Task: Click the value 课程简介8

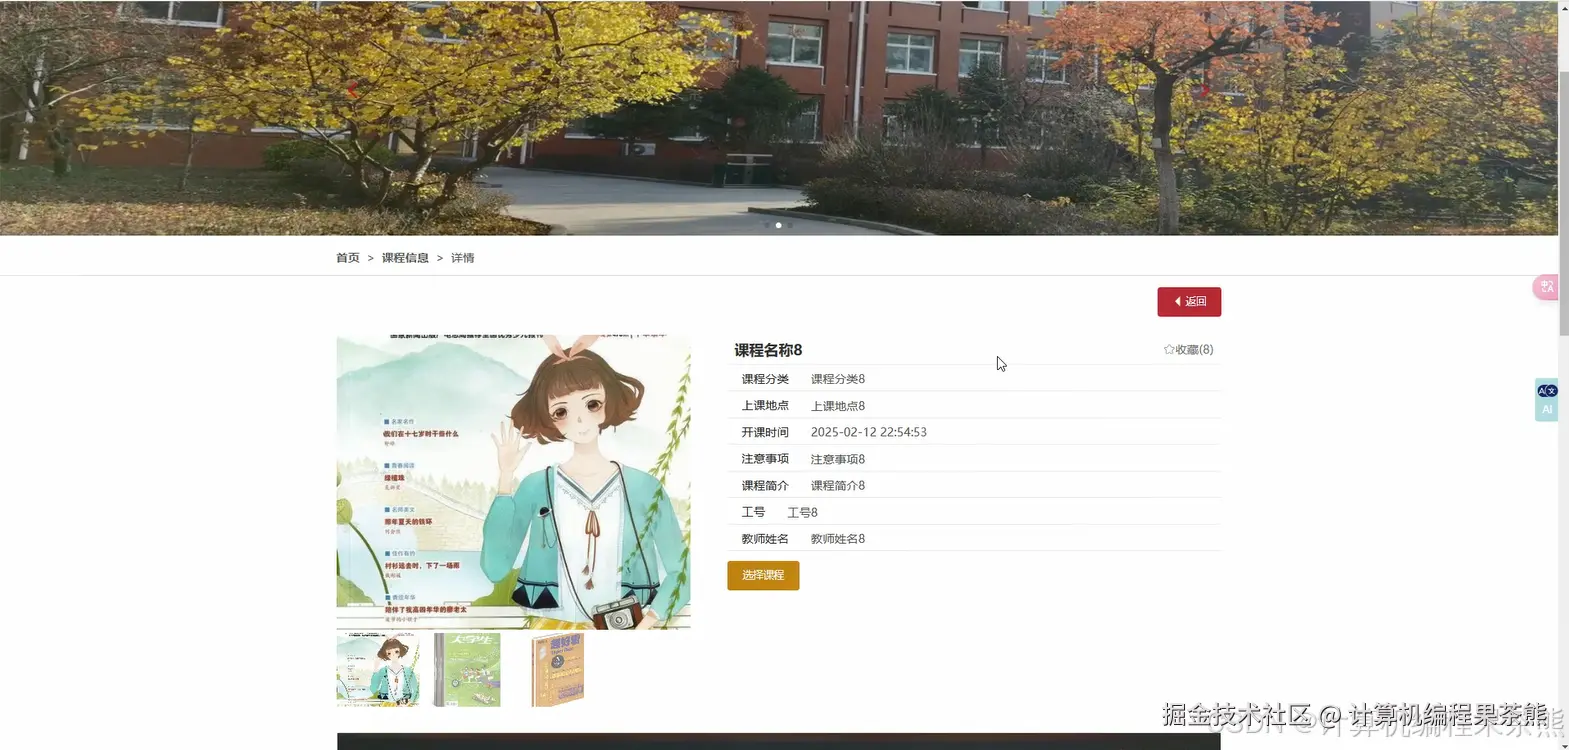Action: click(x=838, y=486)
